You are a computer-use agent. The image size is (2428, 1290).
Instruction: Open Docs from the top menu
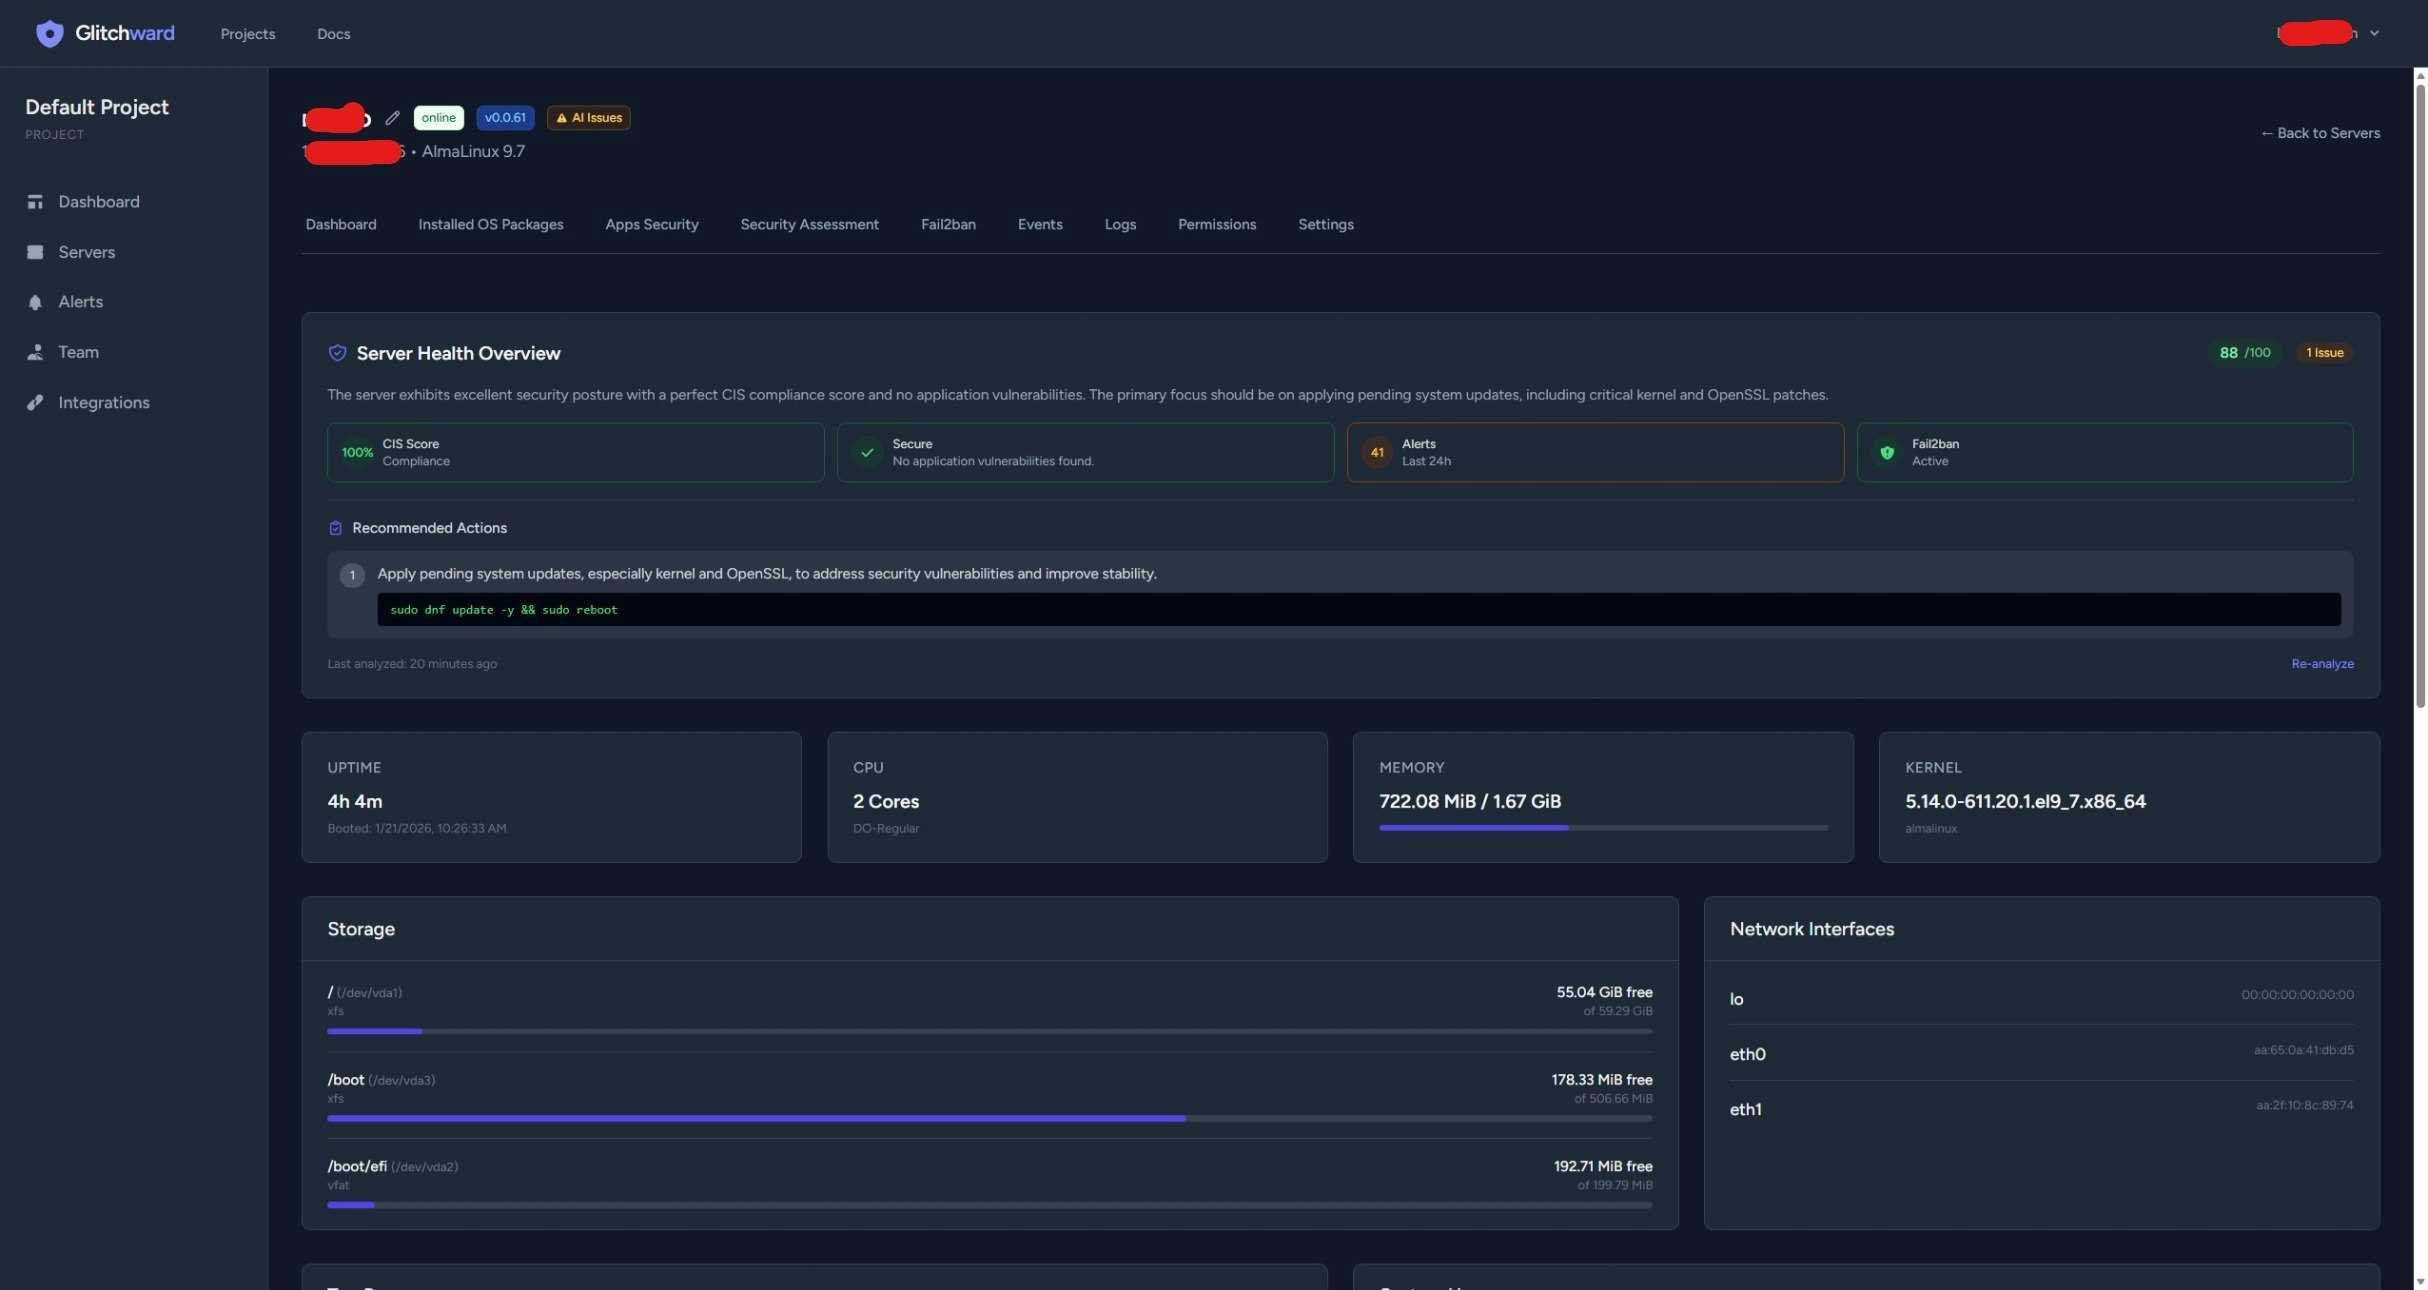click(333, 33)
